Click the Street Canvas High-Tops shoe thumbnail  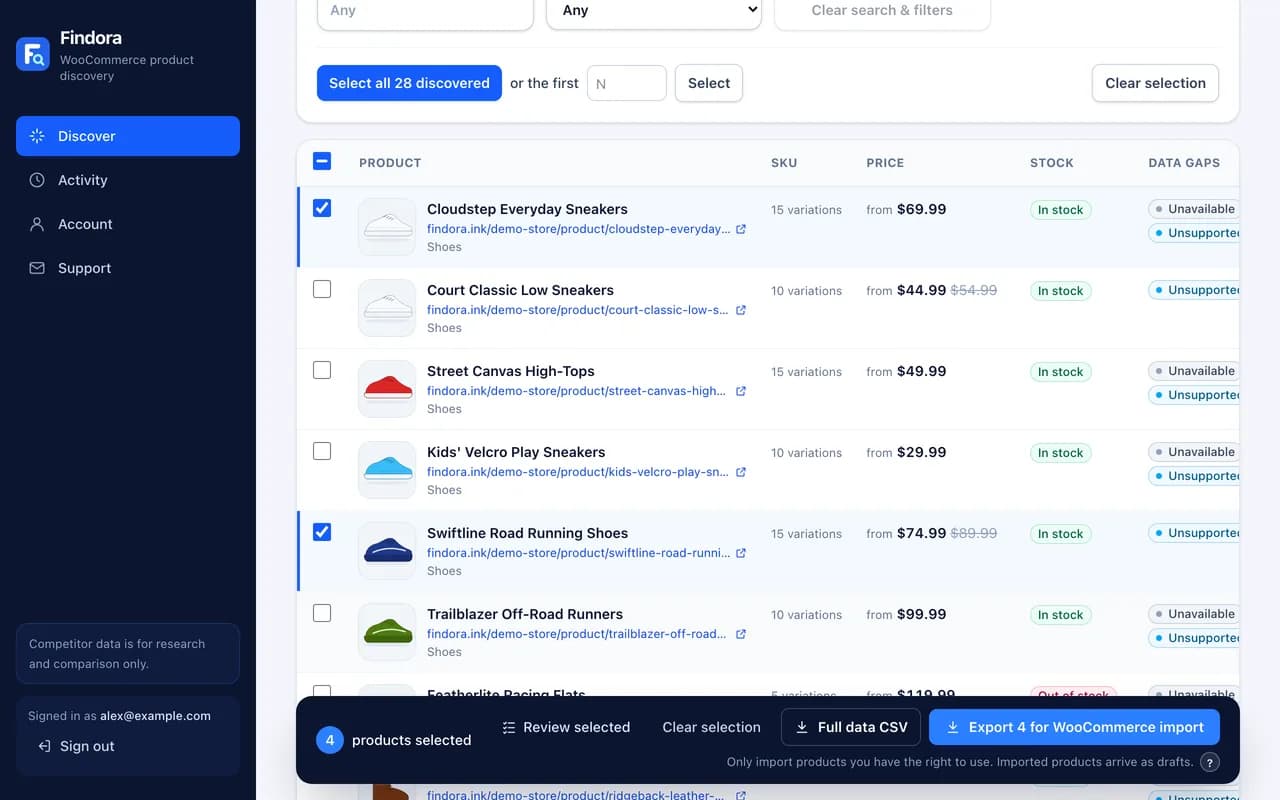(387, 389)
